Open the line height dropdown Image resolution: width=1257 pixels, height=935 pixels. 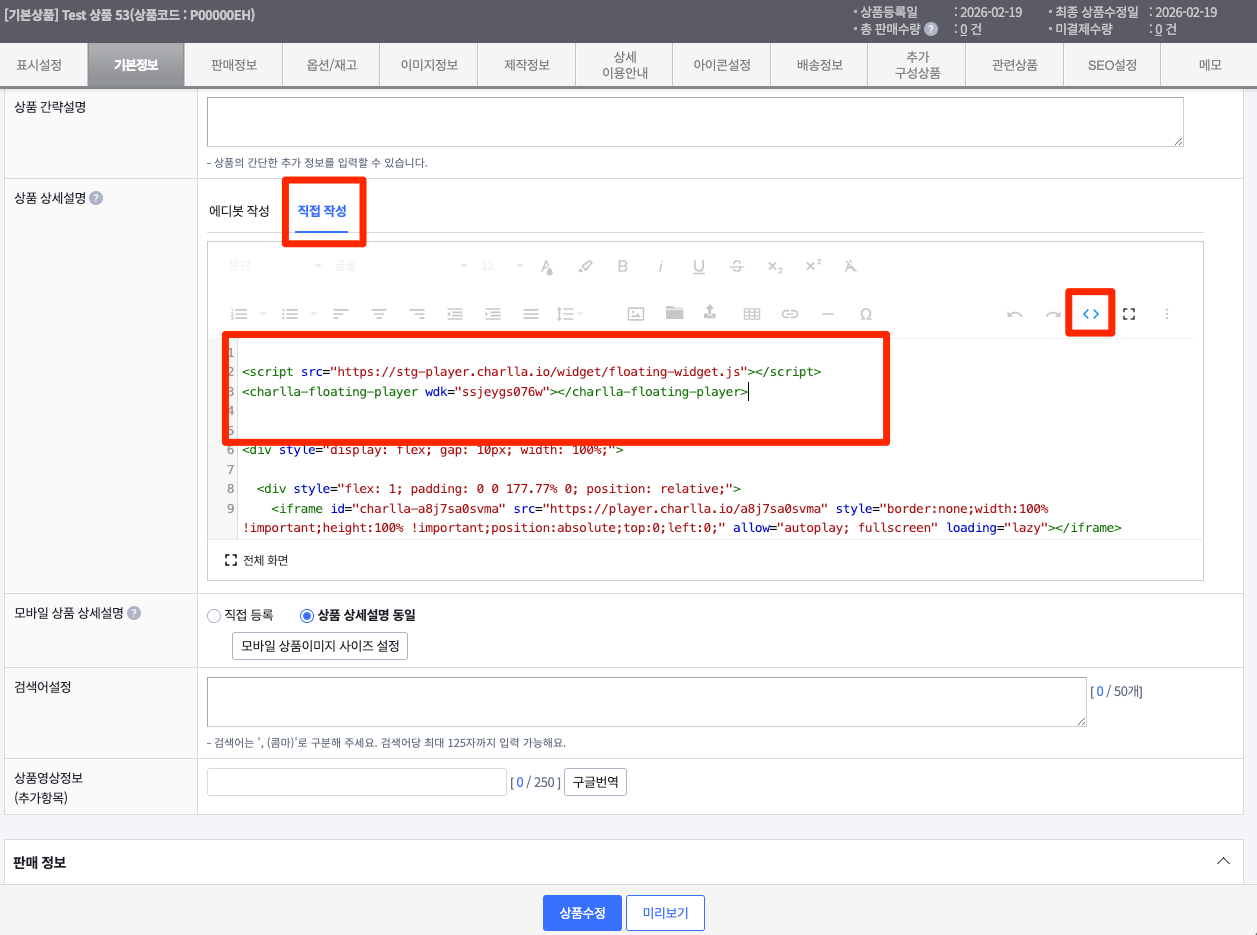[x=570, y=314]
